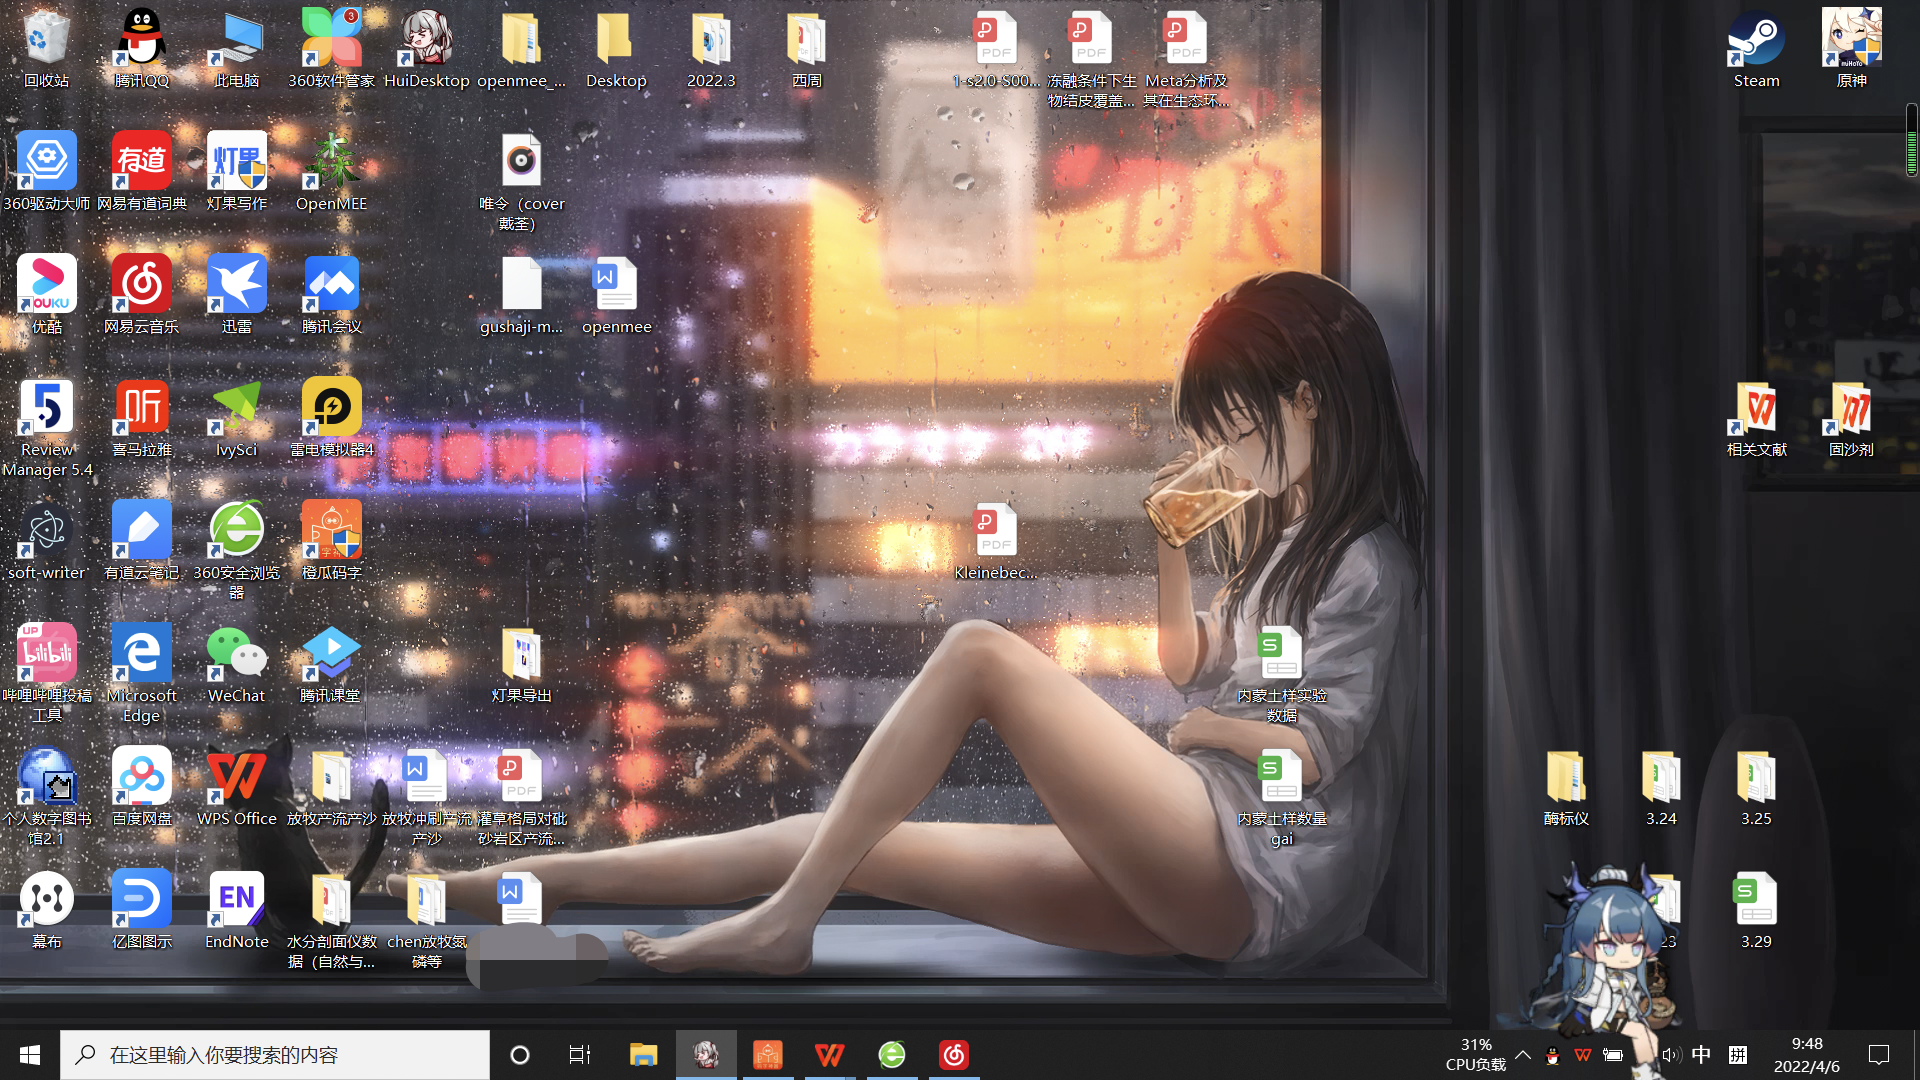Open the Kleinebec... PDF file

[996, 541]
